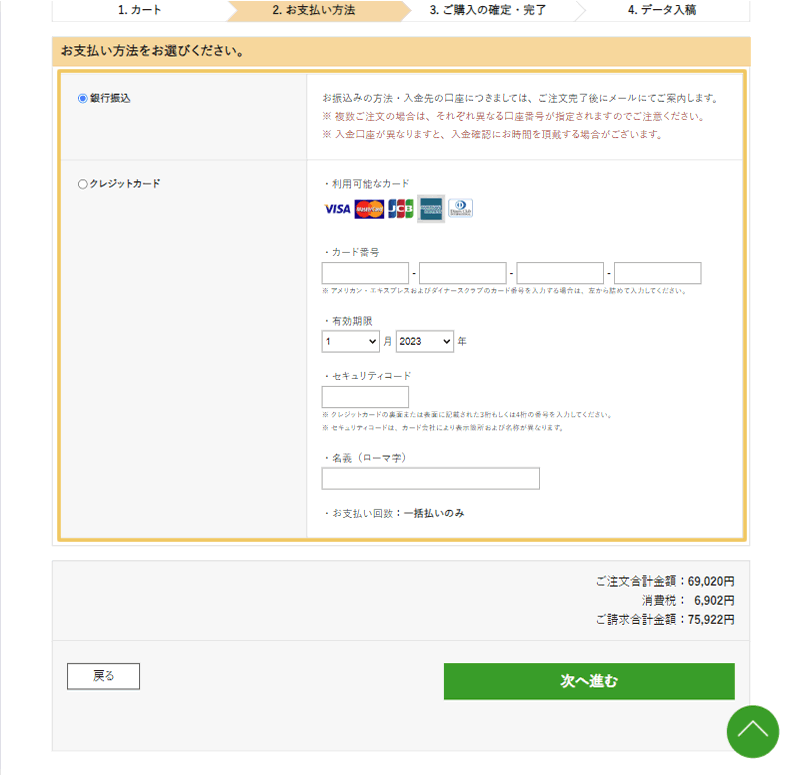
Task: Click the 4. データ入稿 step tab
Action: point(662,10)
